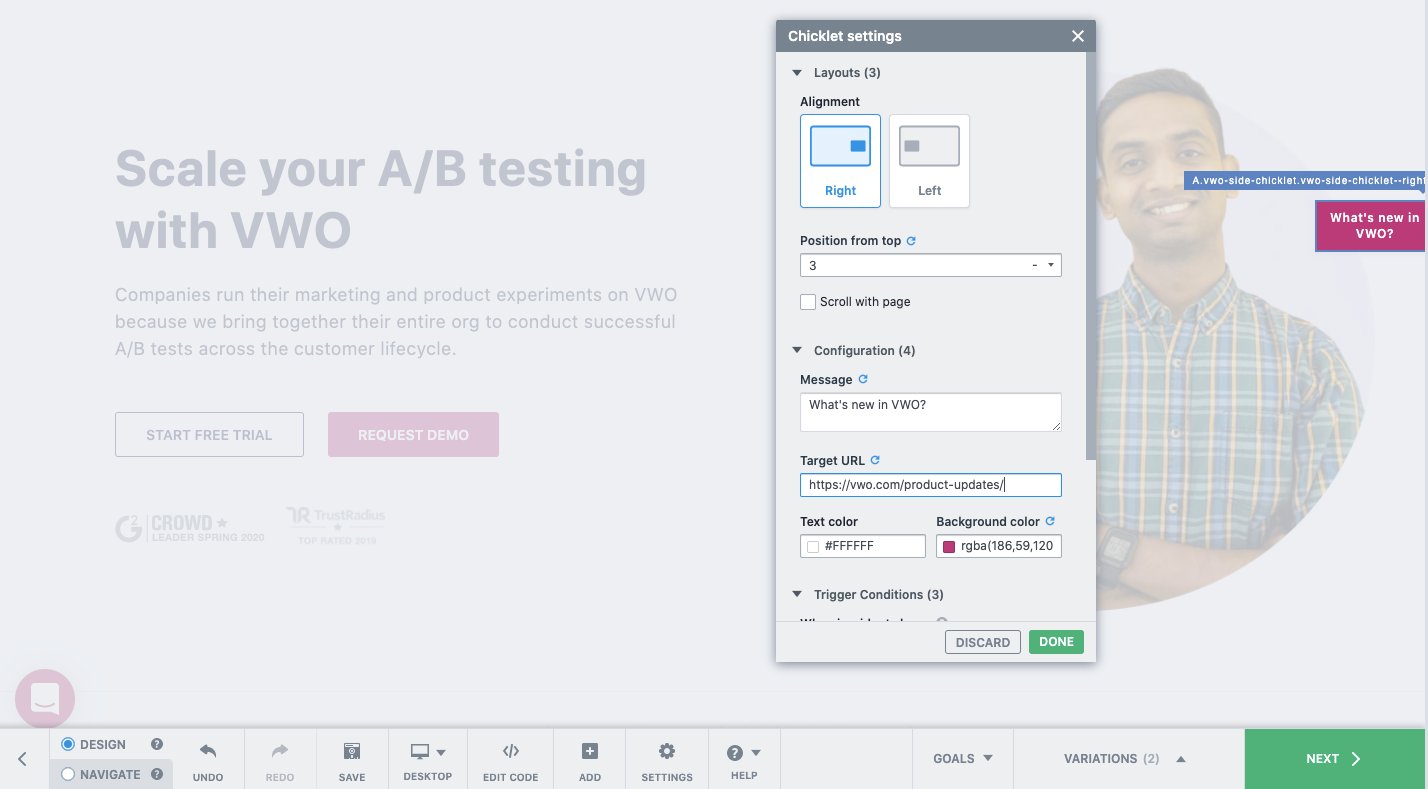Reset the Background color icon

click(1050, 521)
